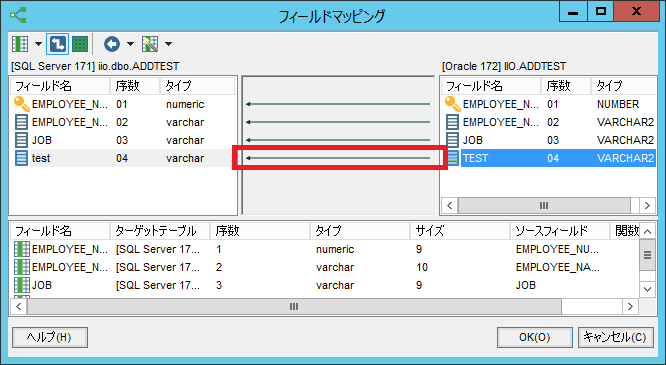
Task: Select key icon of SQL Server EMPLOYEE_N numeric row
Action: click(22, 104)
